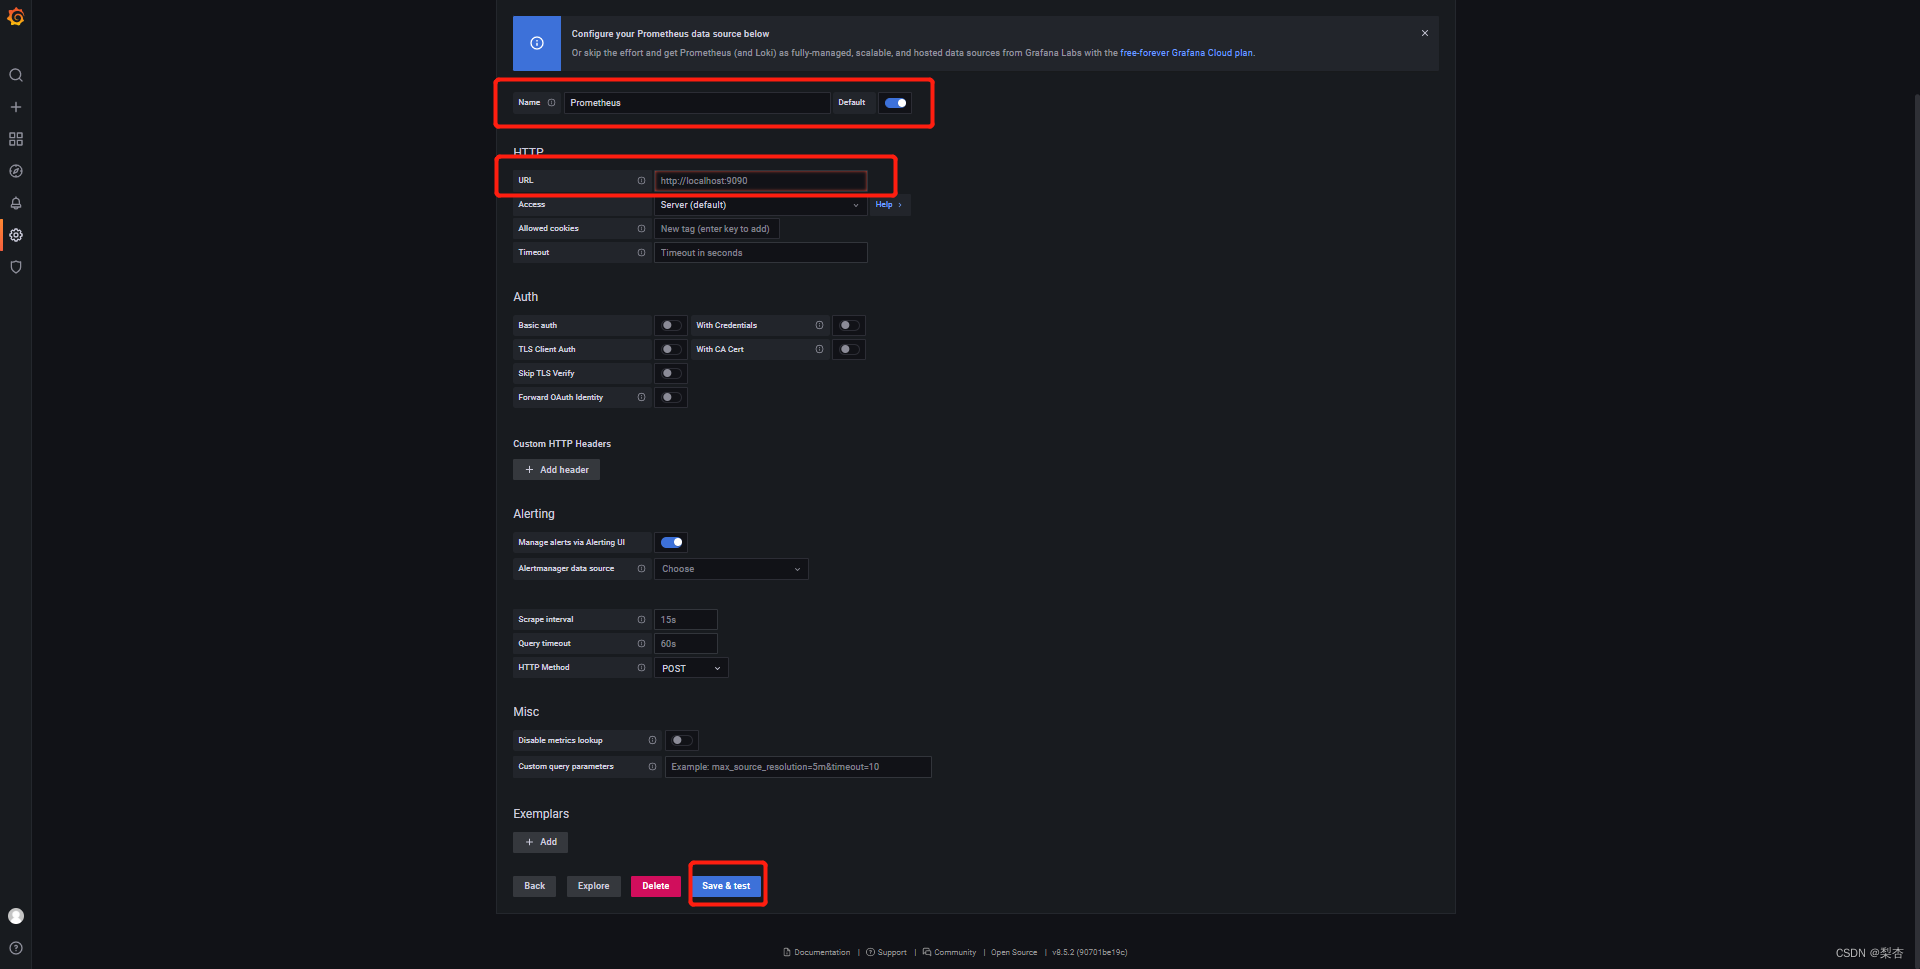Close the Prometheus info banner
The width and height of the screenshot is (1920, 969).
(1425, 33)
